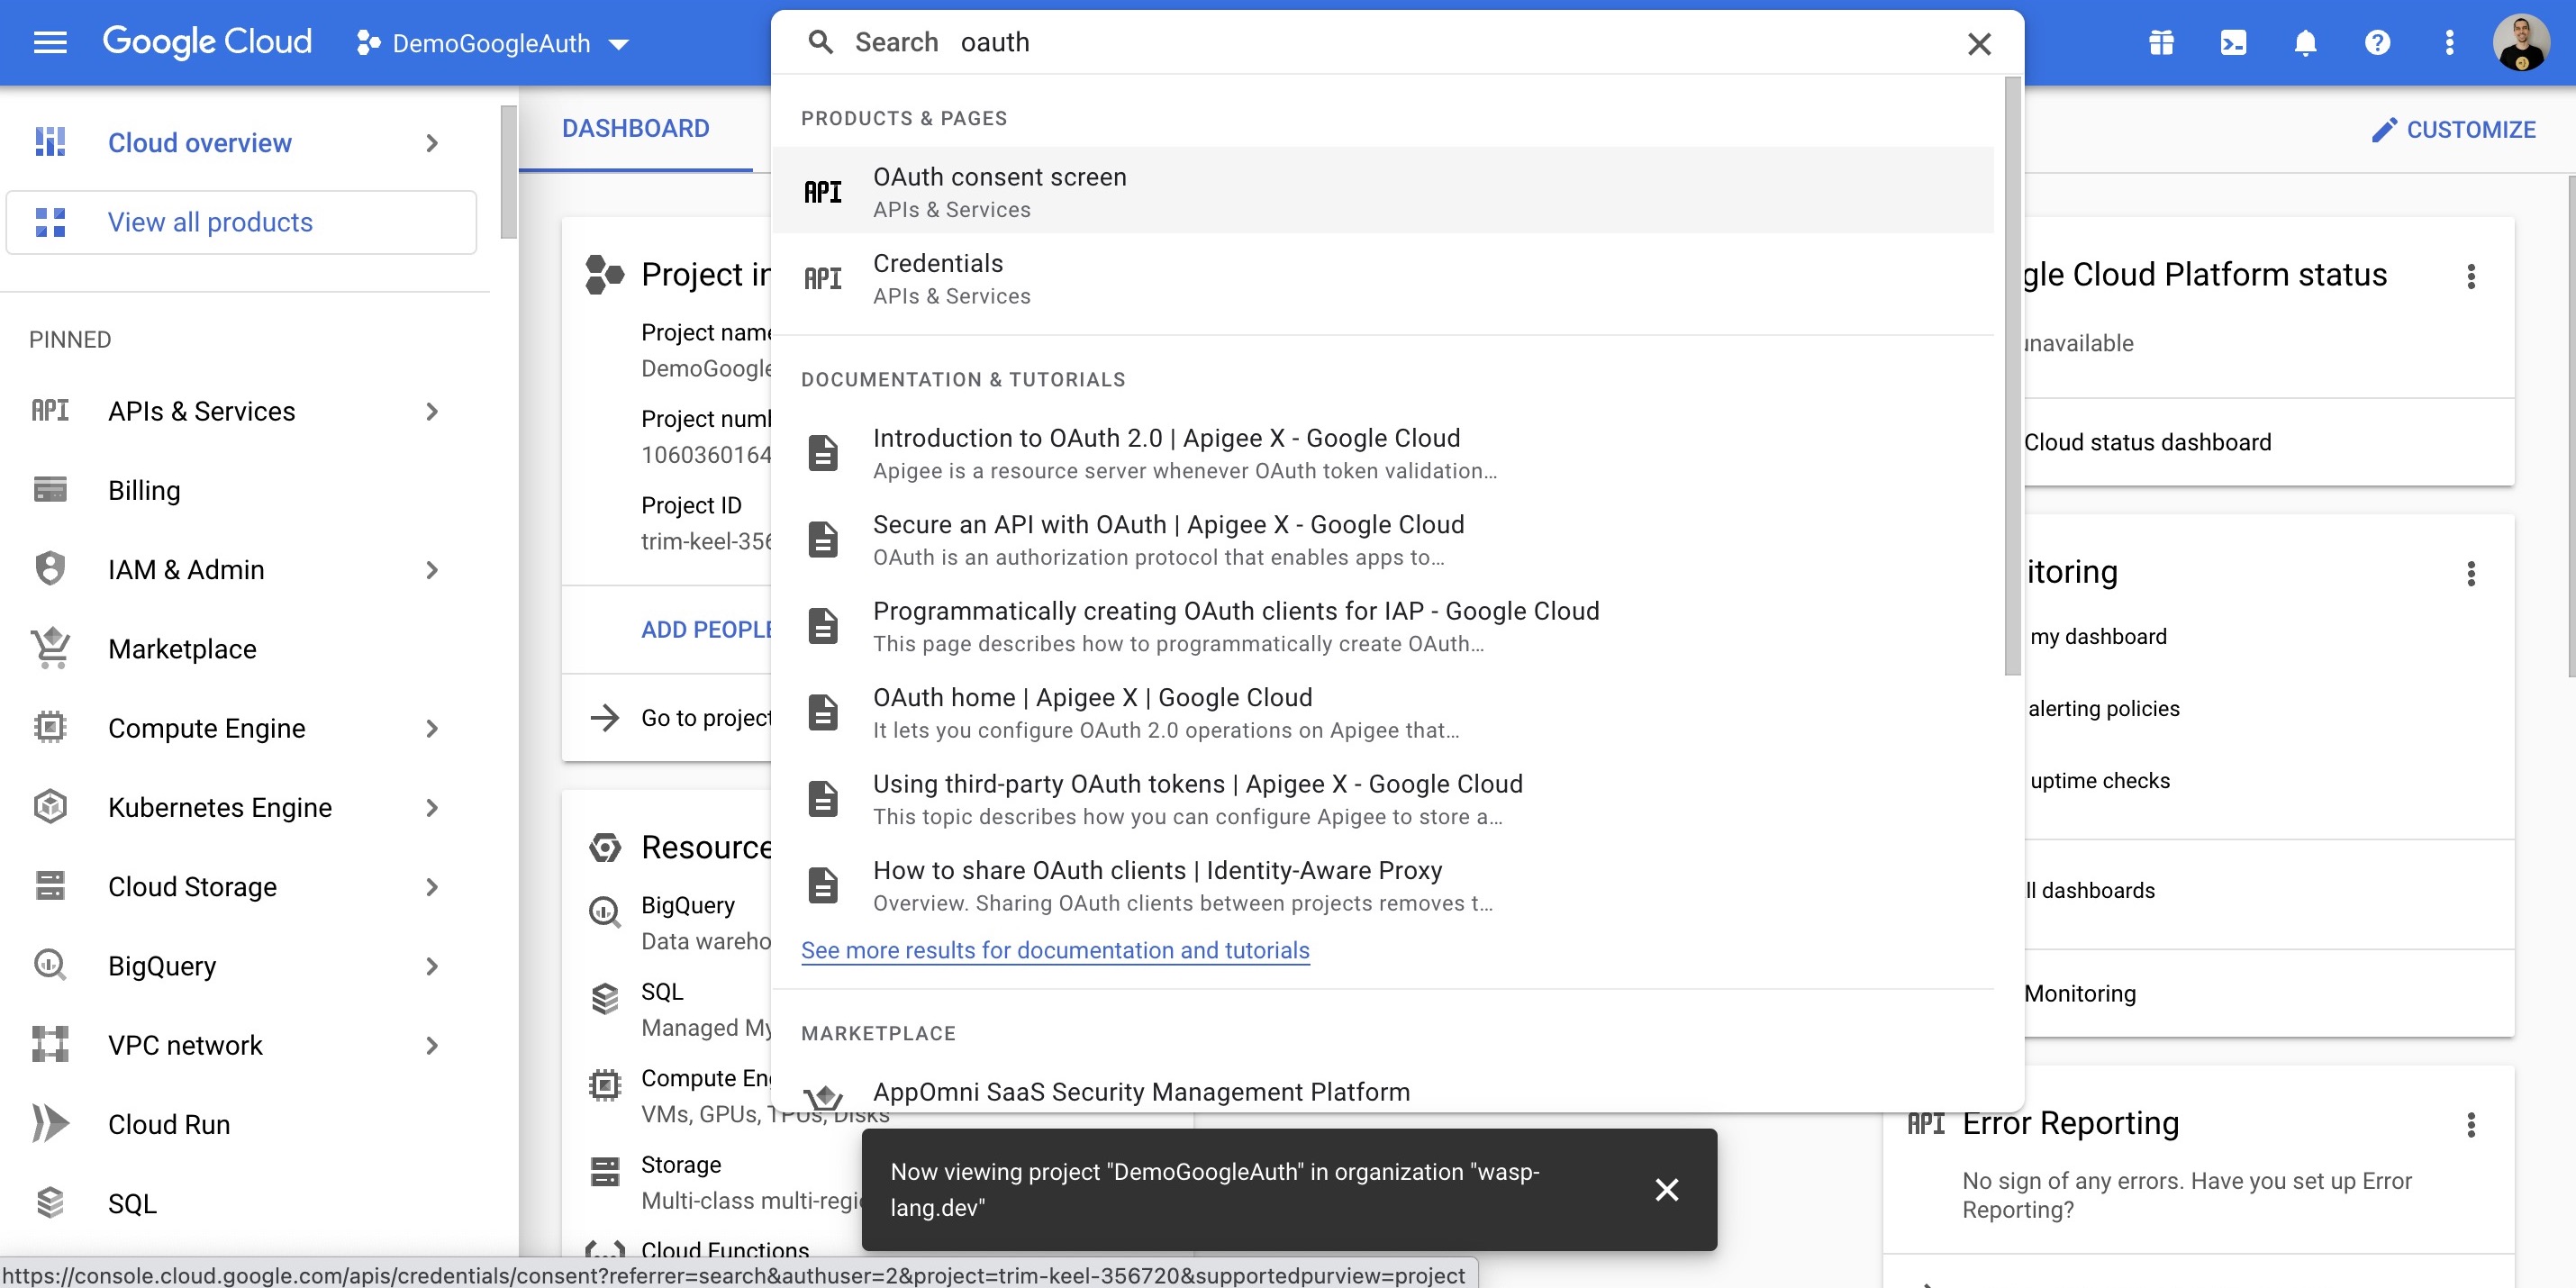This screenshot has height=1288, width=2576.
Task: Open the OAuth consent screen result
Action: tap(1000, 189)
